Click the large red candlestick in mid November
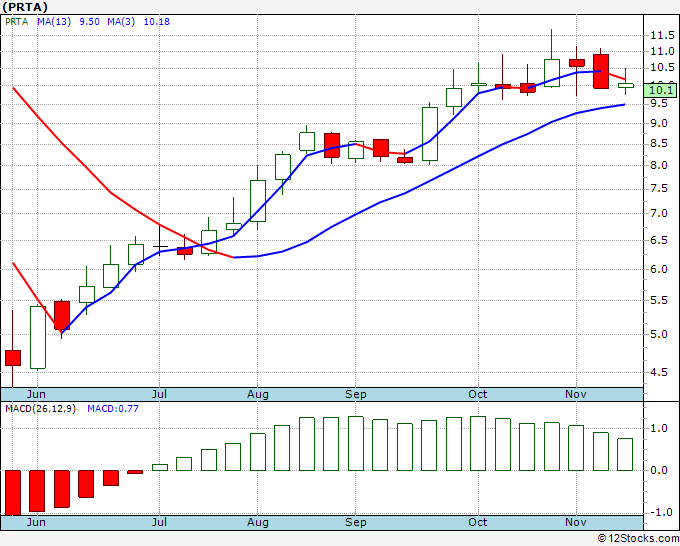The height and width of the screenshot is (546, 680). tap(601, 72)
